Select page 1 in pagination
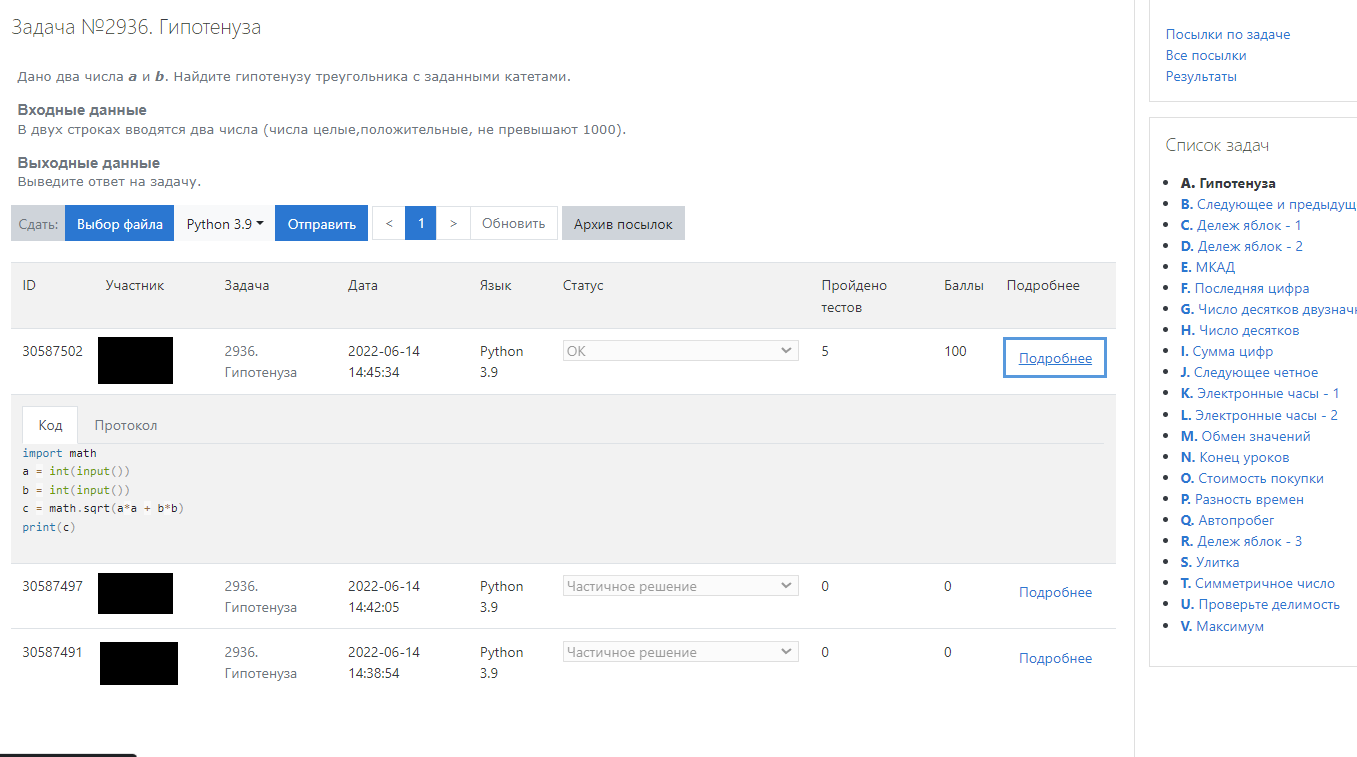This screenshot has width=1357, height=757. (x=421, y=224)
